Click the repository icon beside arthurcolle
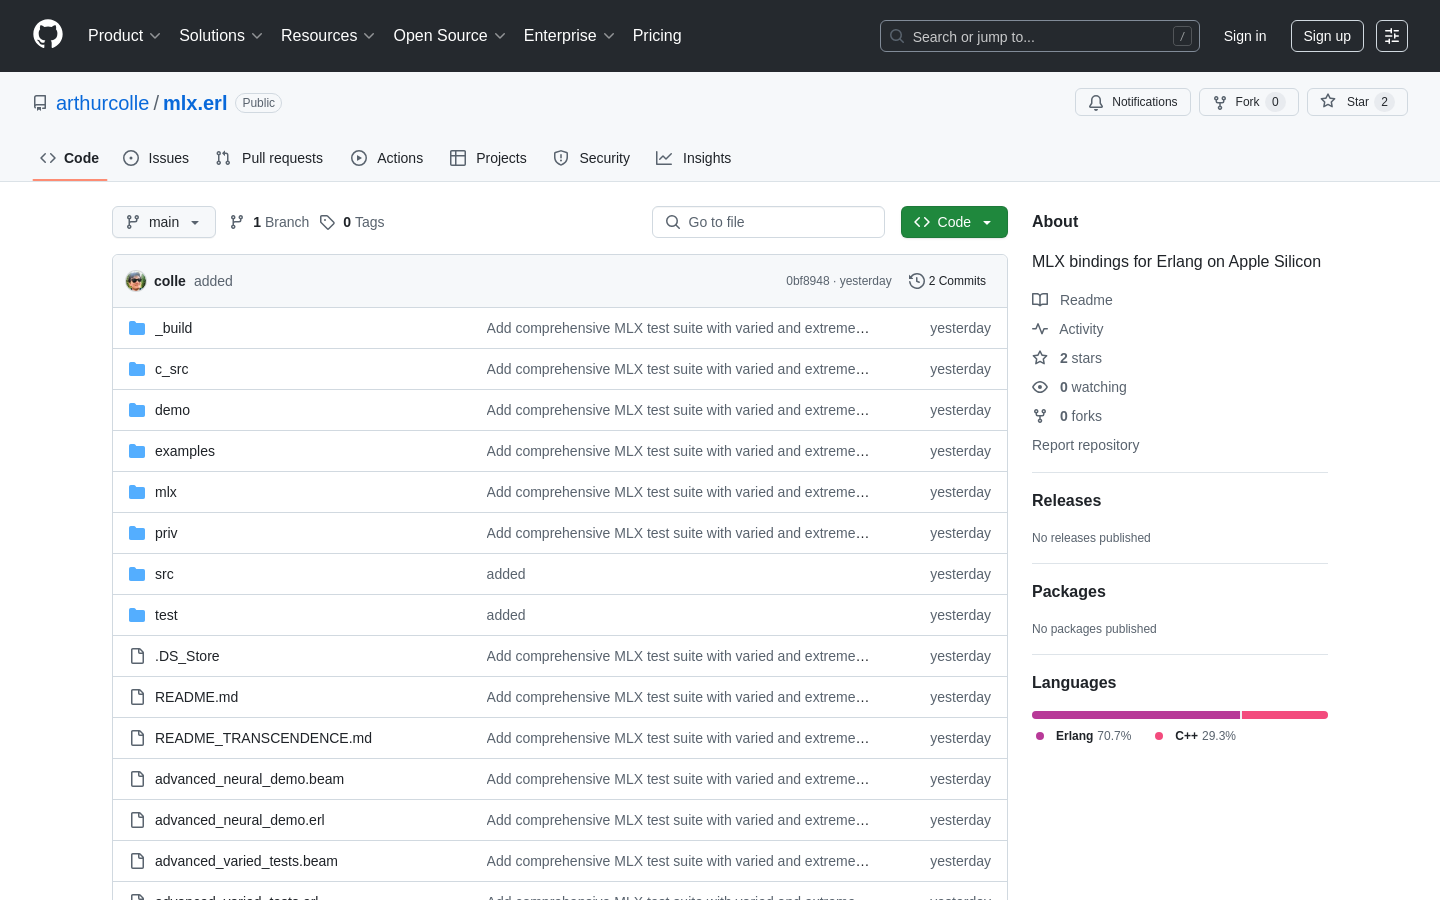 coord(40,103)
